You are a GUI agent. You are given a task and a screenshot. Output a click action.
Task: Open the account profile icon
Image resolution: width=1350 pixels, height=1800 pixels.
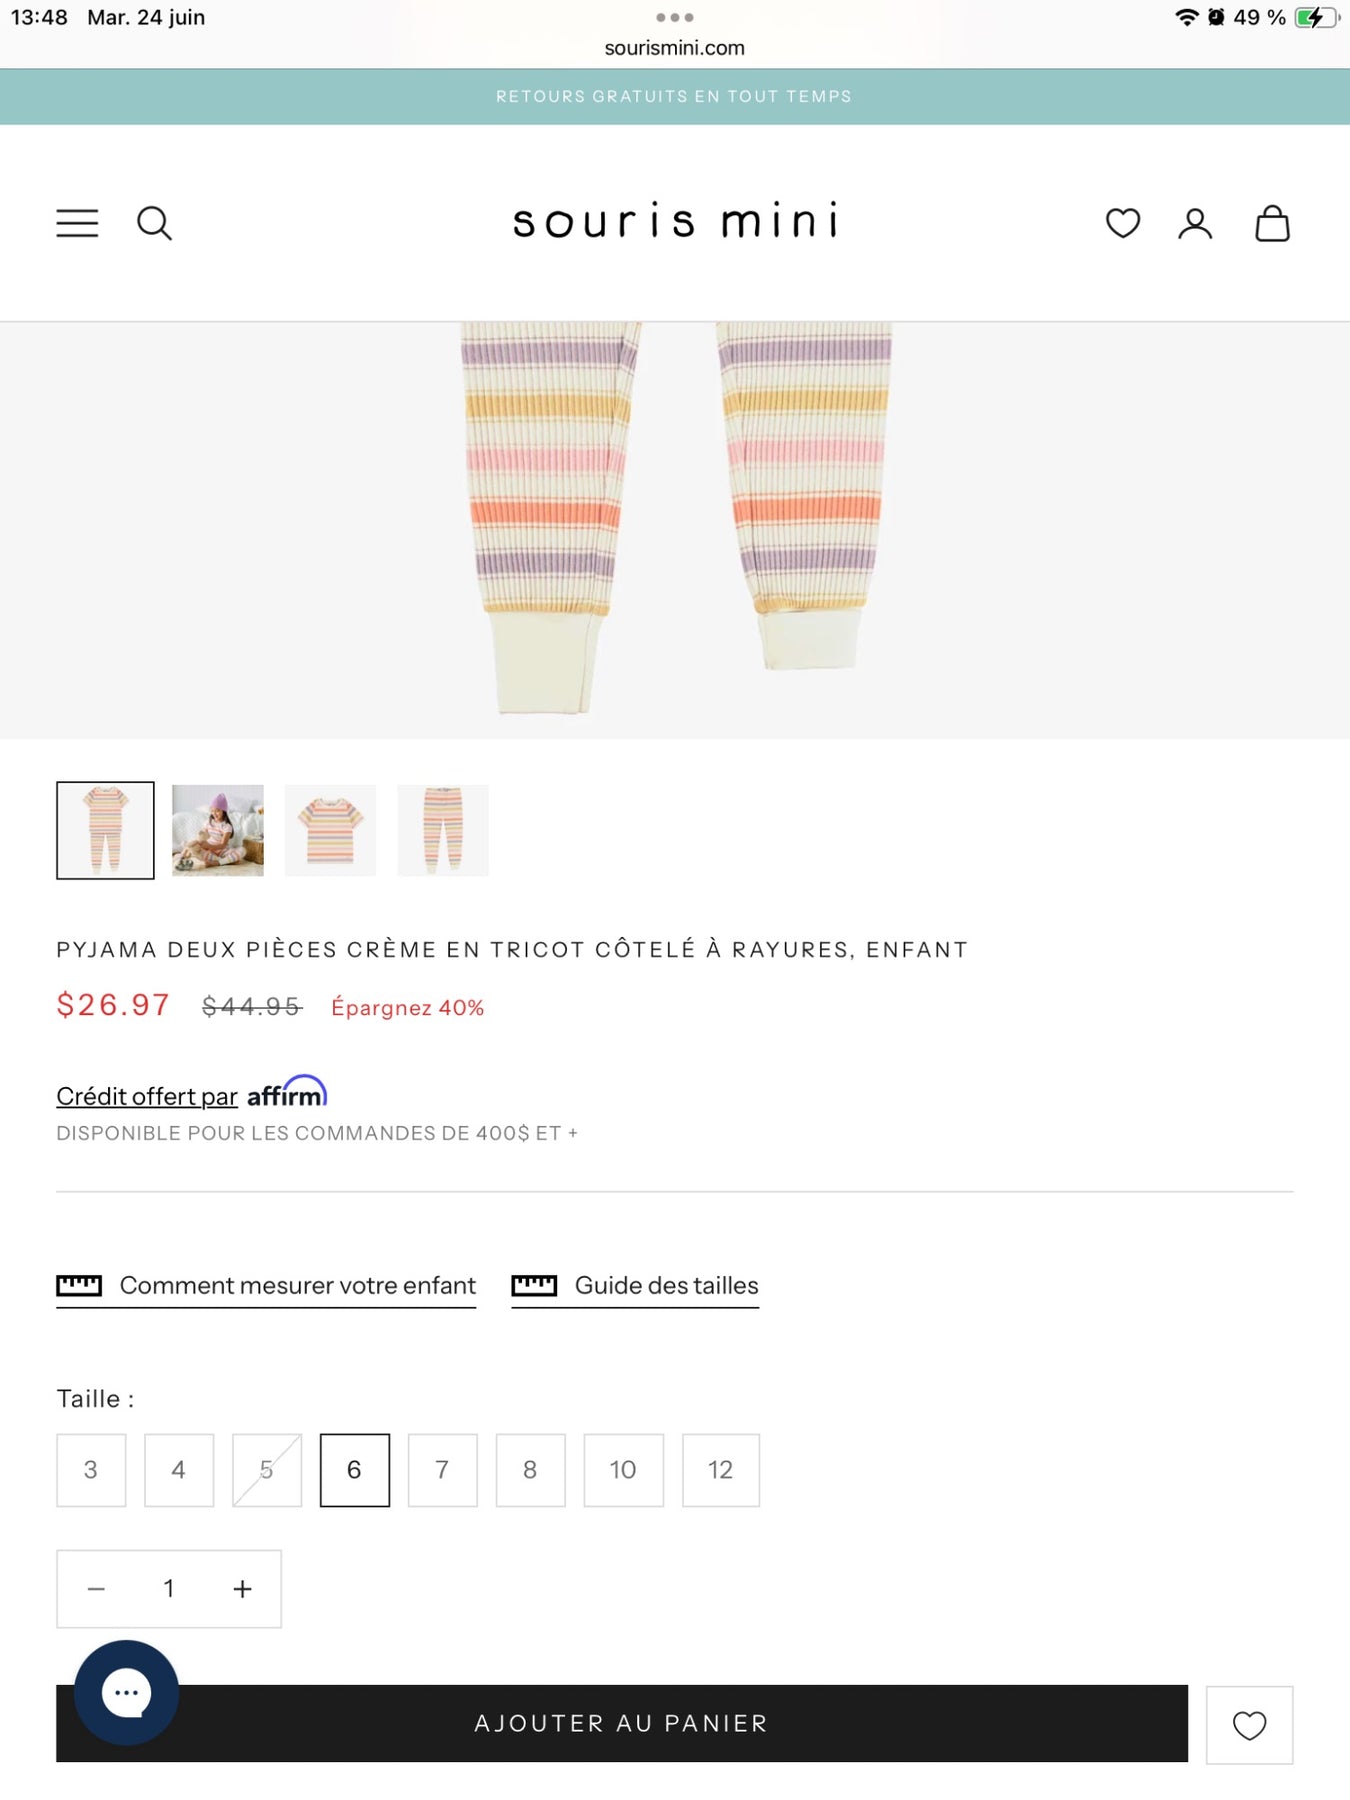[x=1195, y=223]
